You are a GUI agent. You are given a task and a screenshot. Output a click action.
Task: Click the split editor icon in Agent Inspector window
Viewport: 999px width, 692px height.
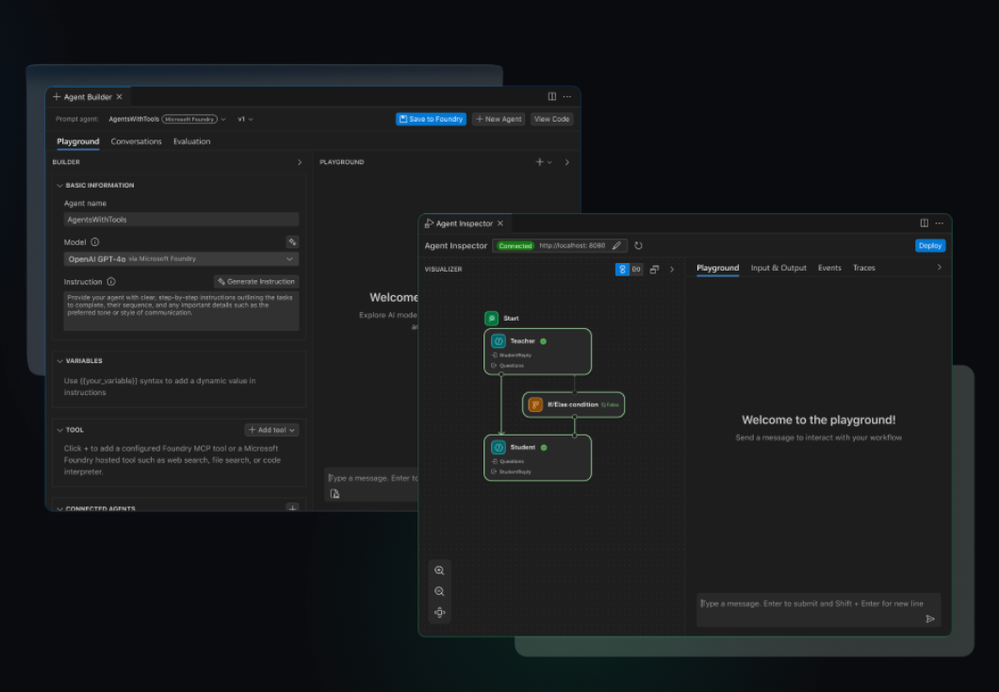pyautogui.click(x=924, y=223)
